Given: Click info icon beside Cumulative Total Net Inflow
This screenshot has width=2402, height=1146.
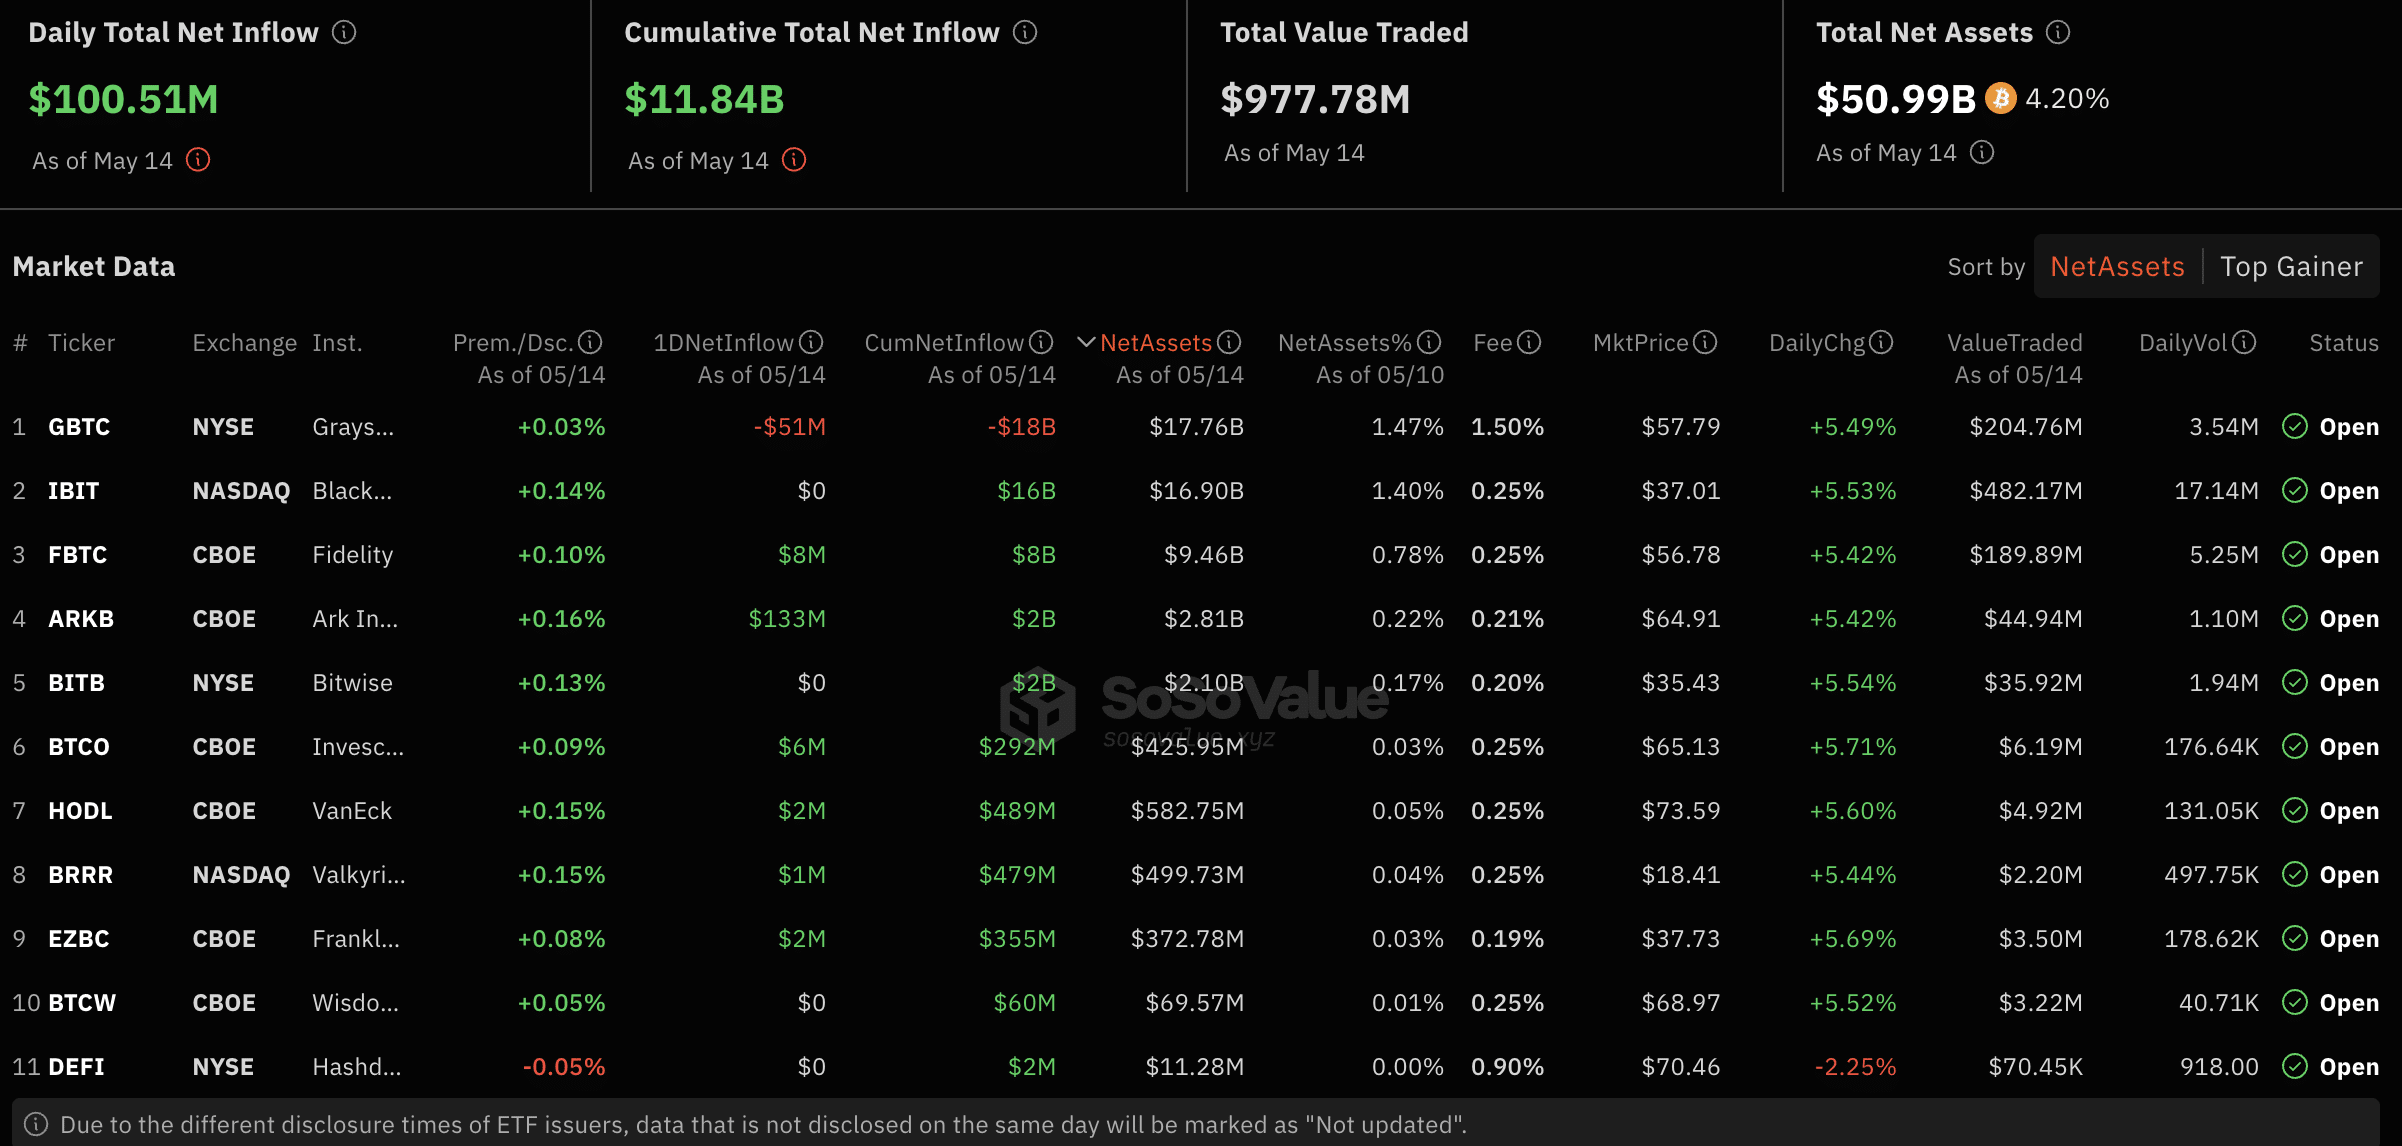Looking at the screenshot, I should pos(1025,33).
